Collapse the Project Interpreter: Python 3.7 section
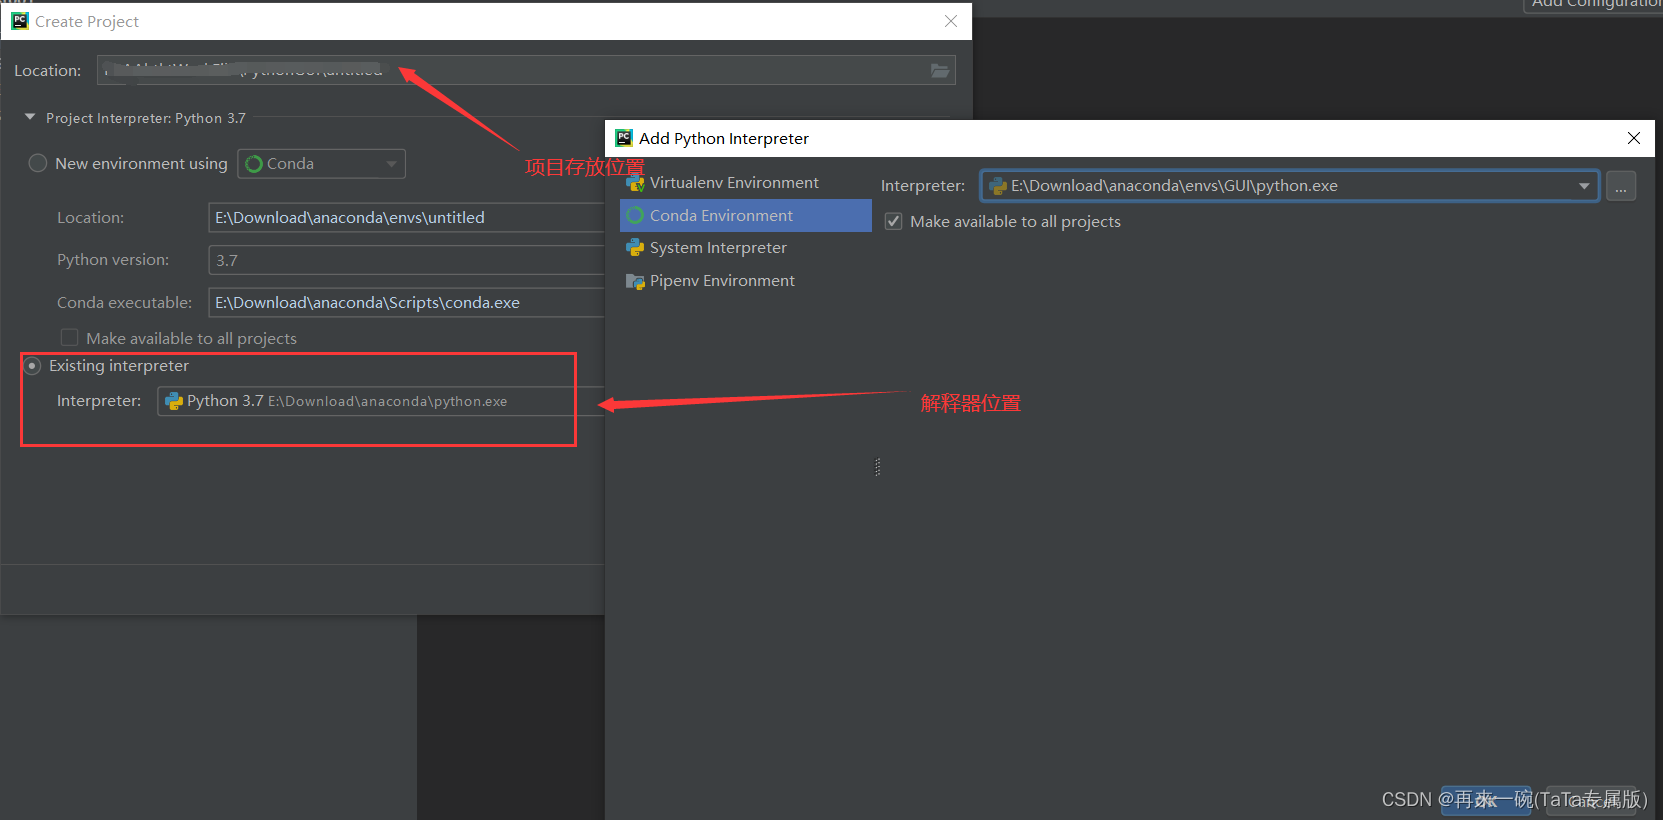The height and width of the screenshot is (820, 1663). click(30, 117)
